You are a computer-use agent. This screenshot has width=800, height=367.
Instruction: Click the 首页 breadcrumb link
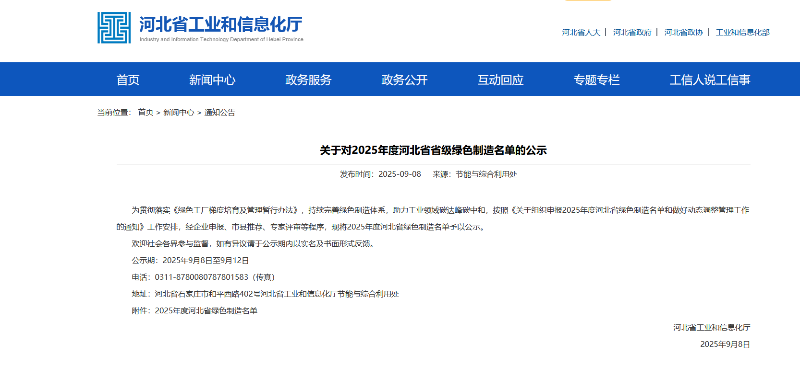145,113
